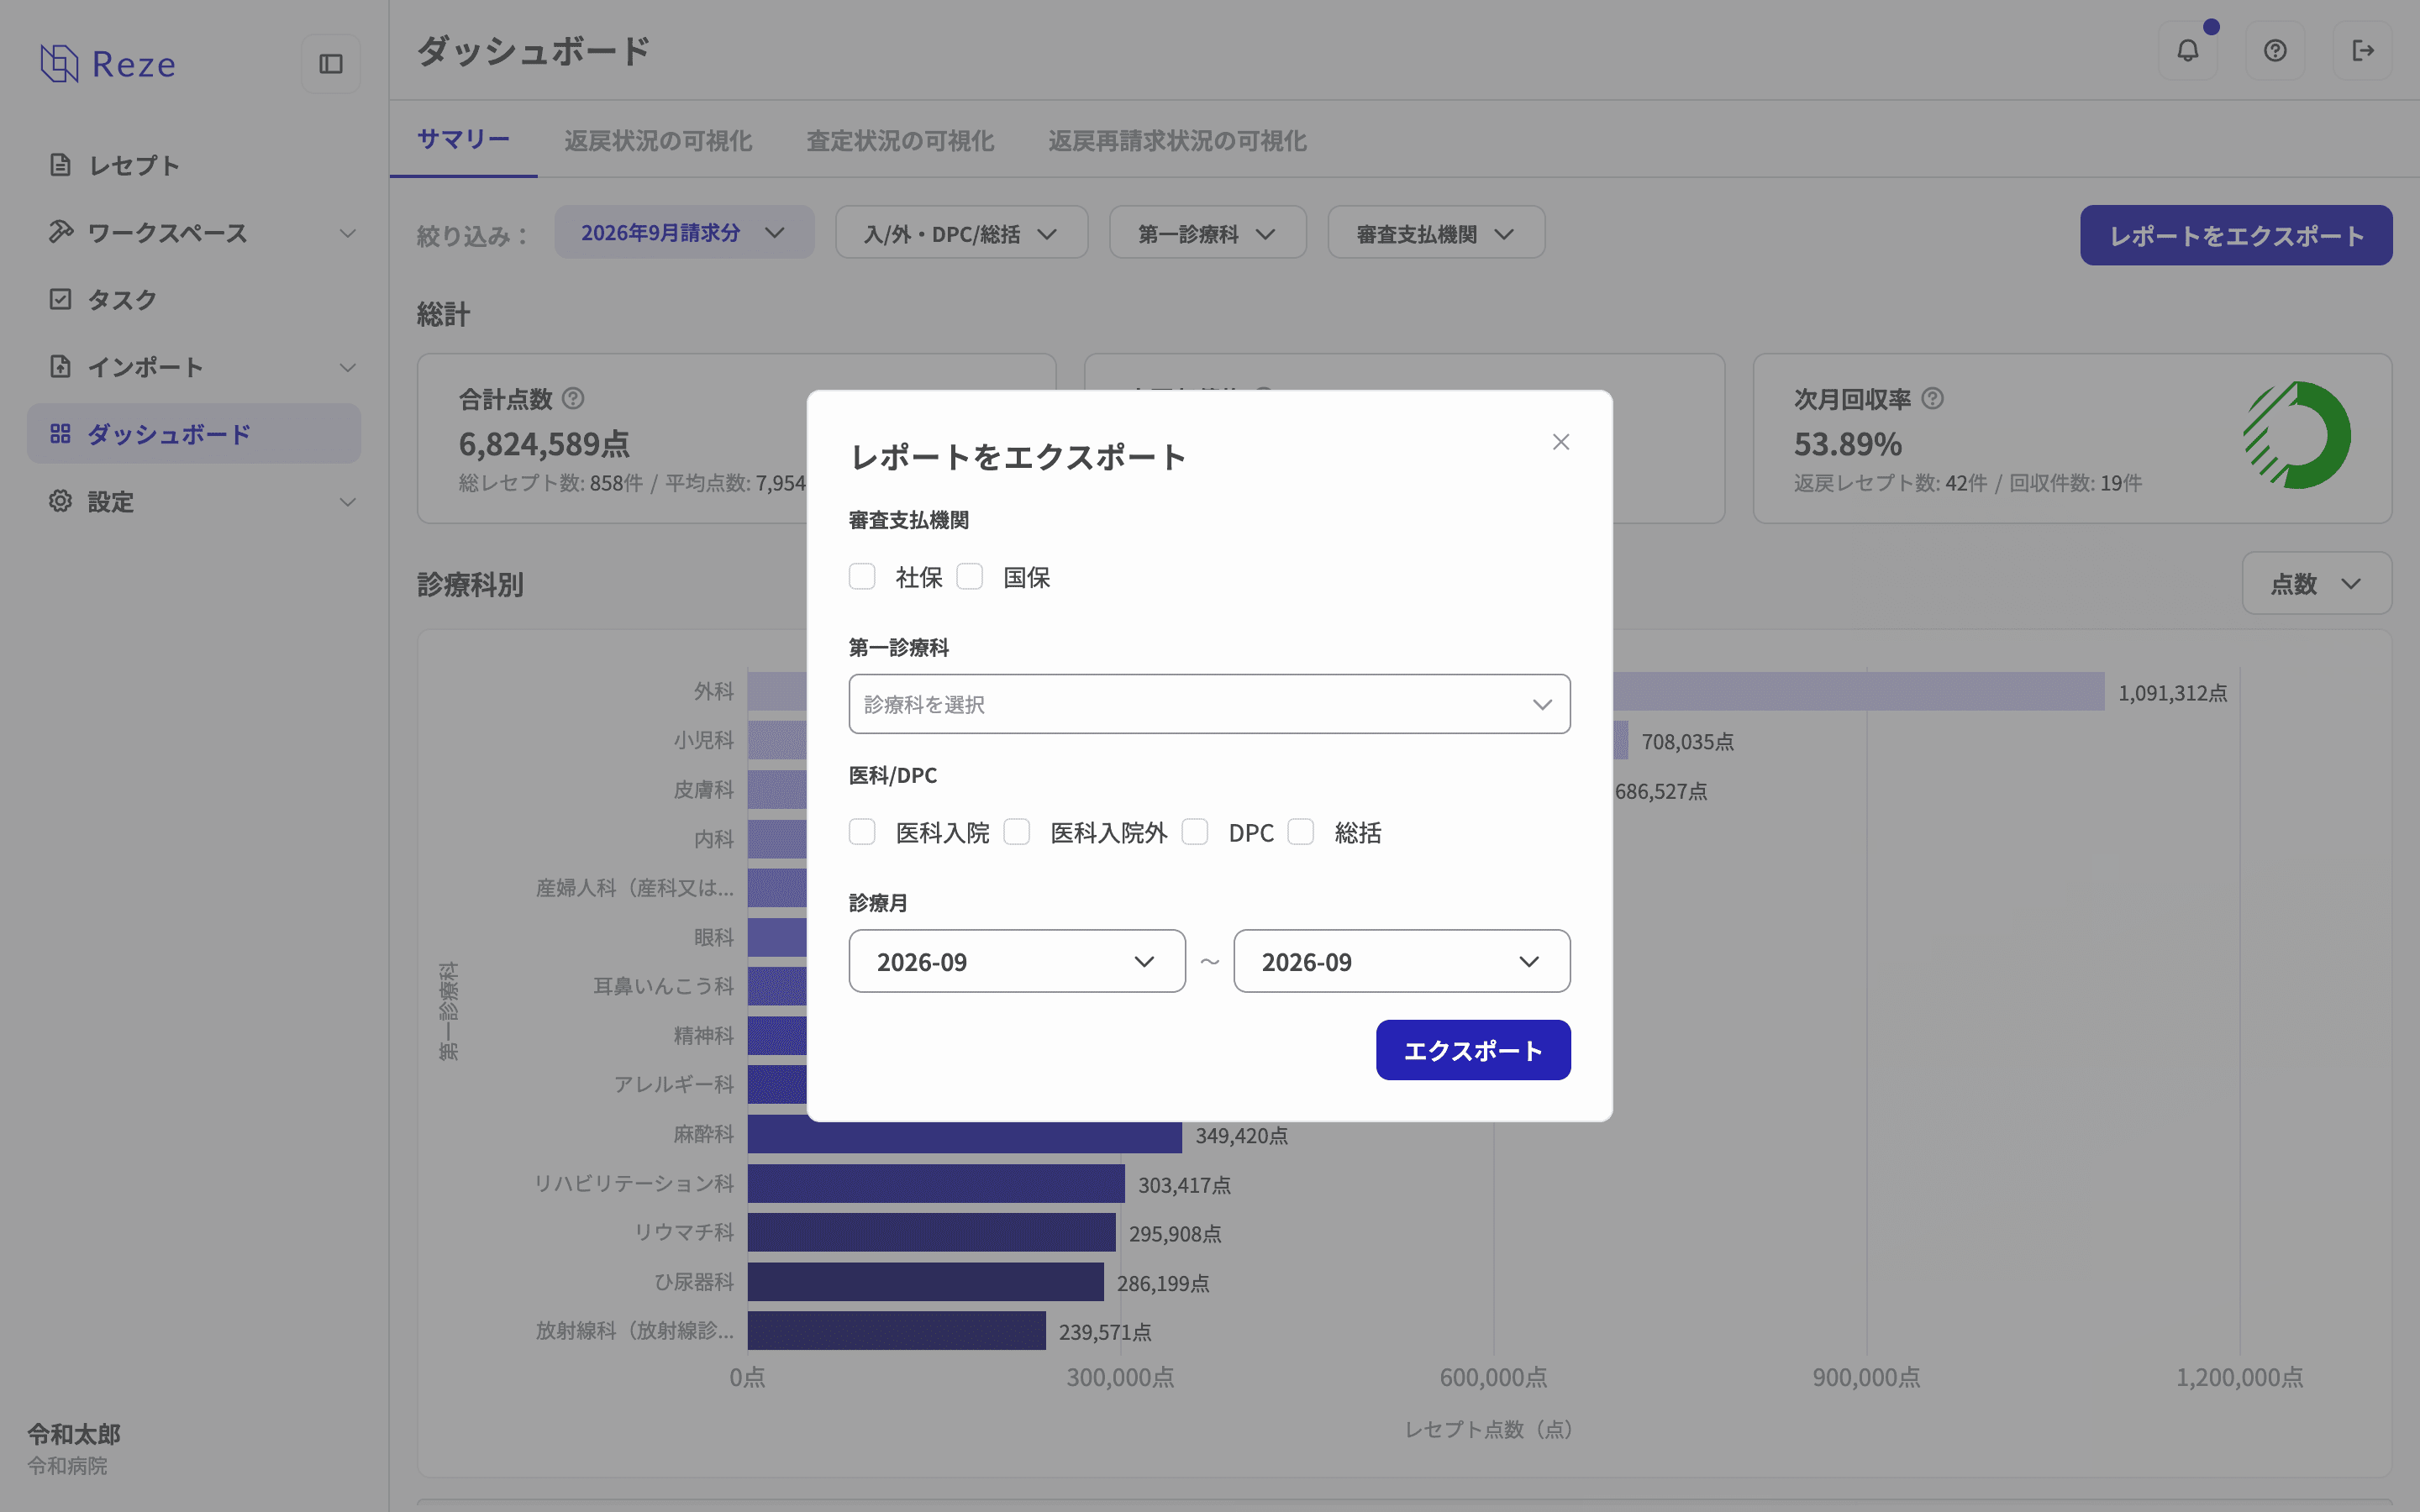
Task: Expand the インポート sidebar chevron
Action: pyautogui.click(x=347, y=367)
